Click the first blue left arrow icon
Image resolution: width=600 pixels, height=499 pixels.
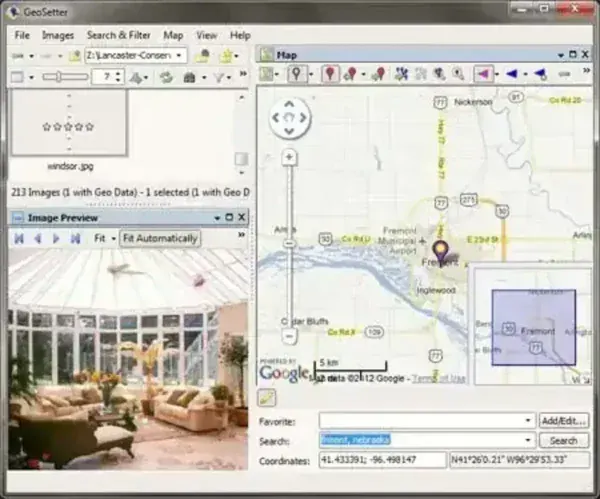point(512,74)
